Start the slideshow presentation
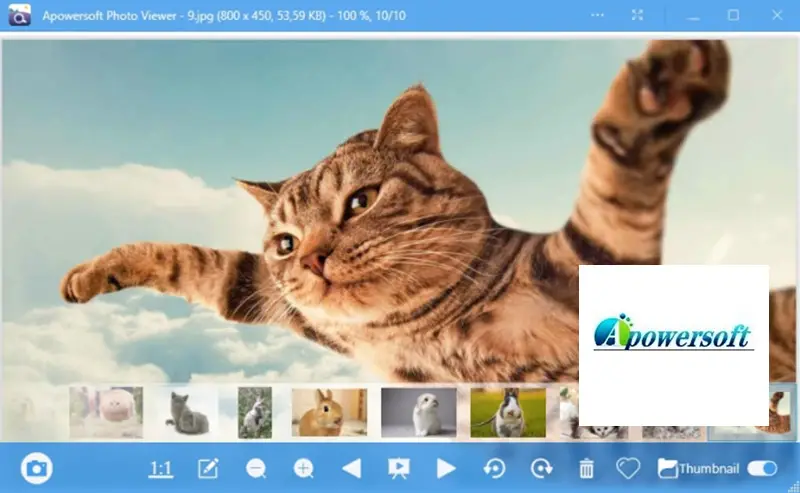The width and height of the screenshot is (800, 493). pyautogui.click(x=398, y=469)
